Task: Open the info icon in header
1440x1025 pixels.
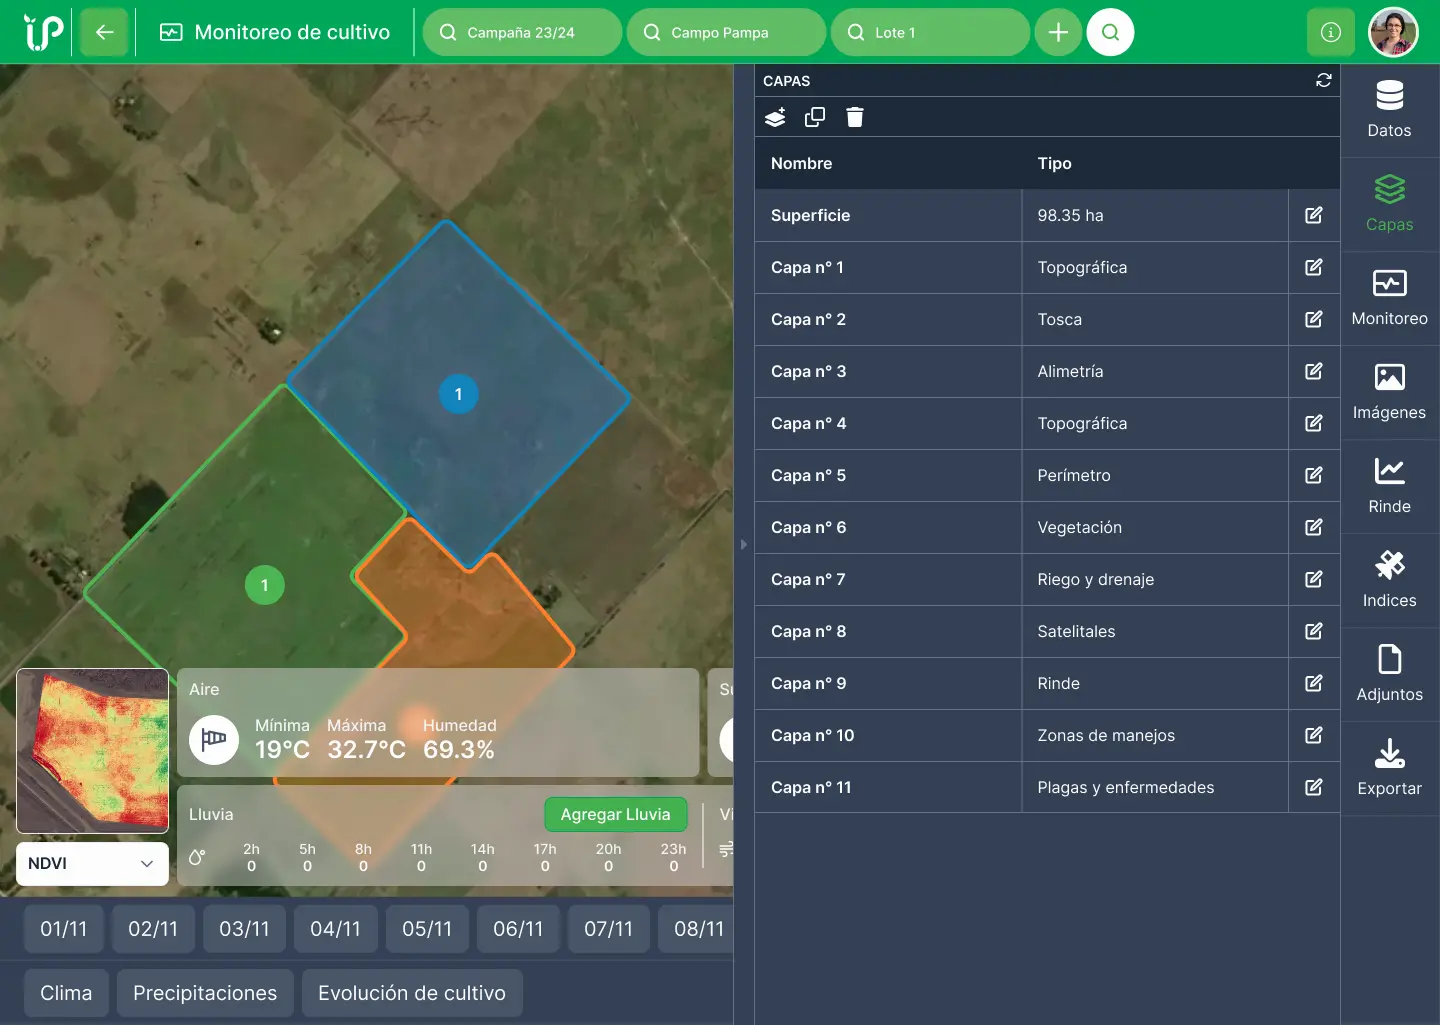Action: click(1331, 32)
